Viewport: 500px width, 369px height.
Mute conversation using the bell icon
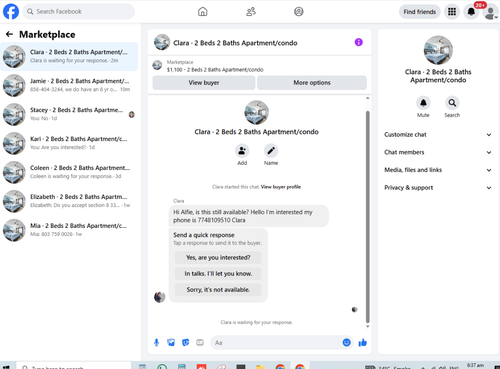(423, 103)
